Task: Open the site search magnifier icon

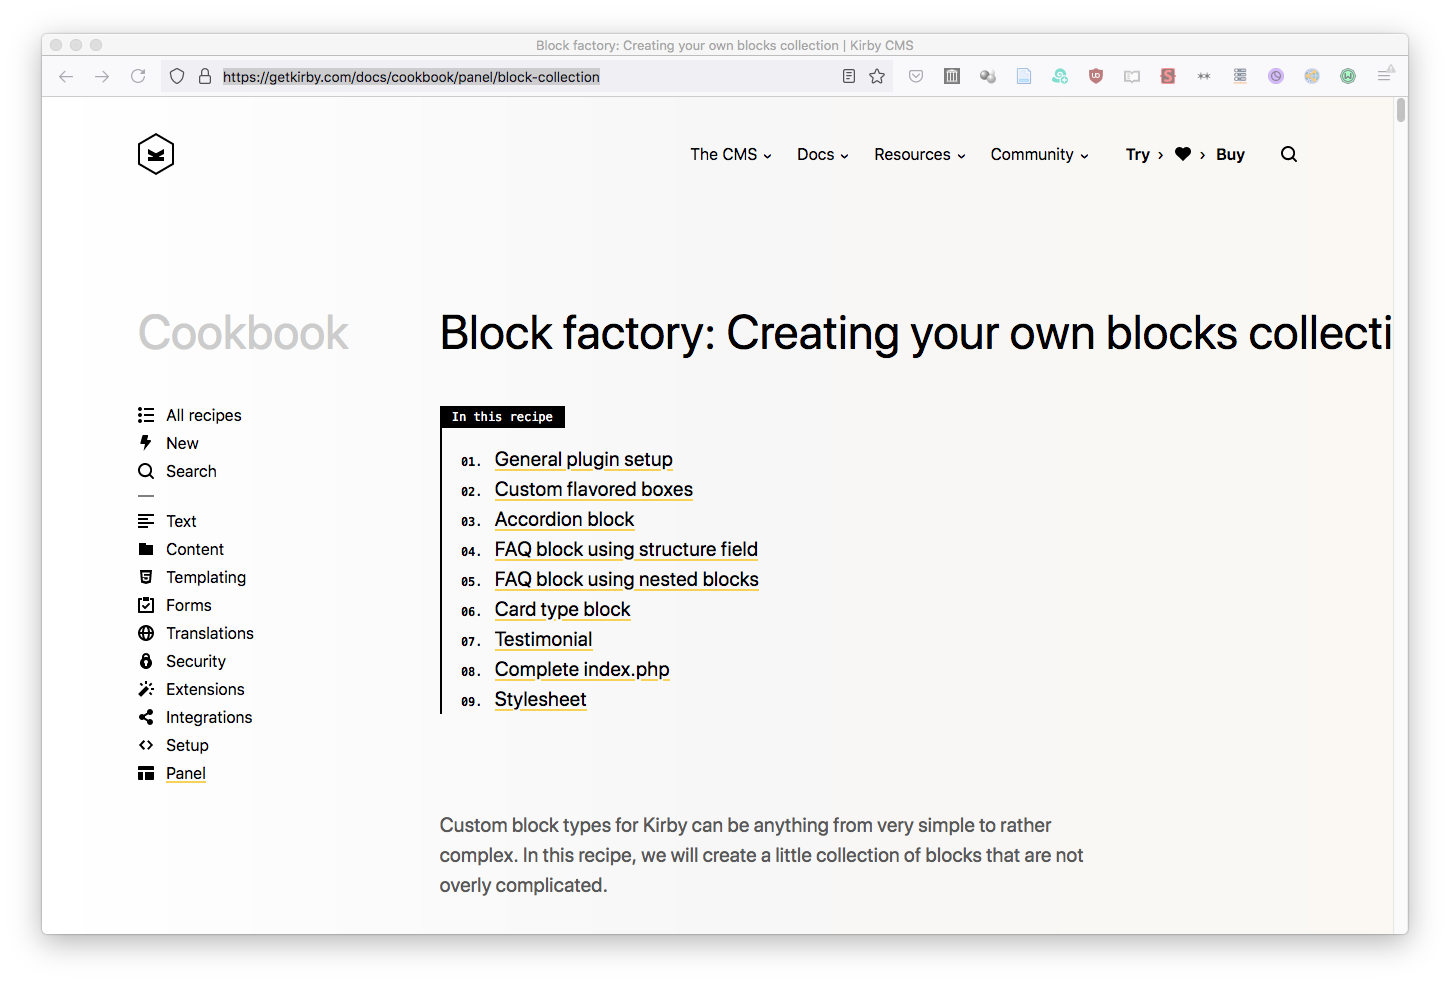Action: (1289, 154)
